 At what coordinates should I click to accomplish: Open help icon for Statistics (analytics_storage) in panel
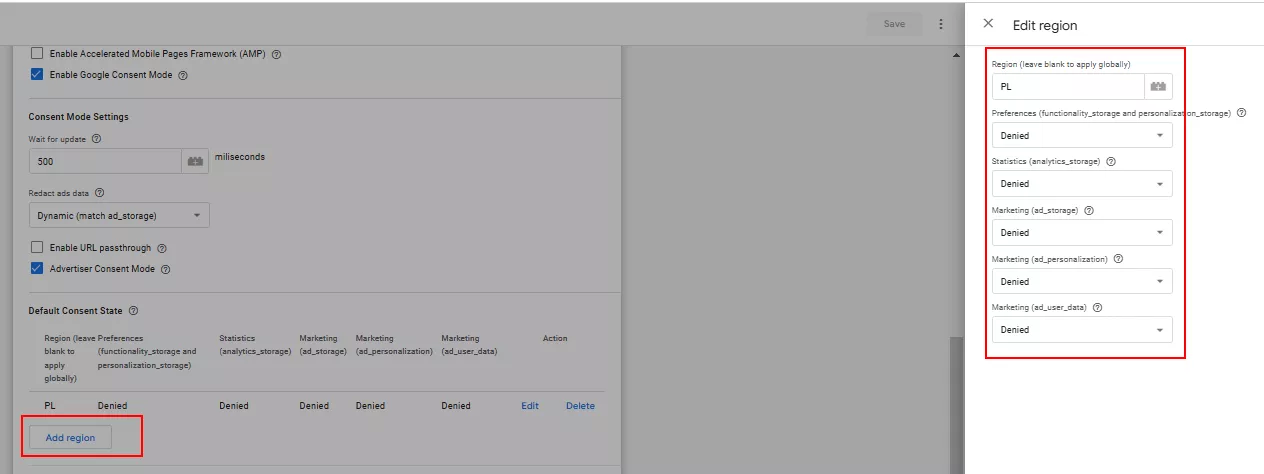click(x=1111, y=161)
